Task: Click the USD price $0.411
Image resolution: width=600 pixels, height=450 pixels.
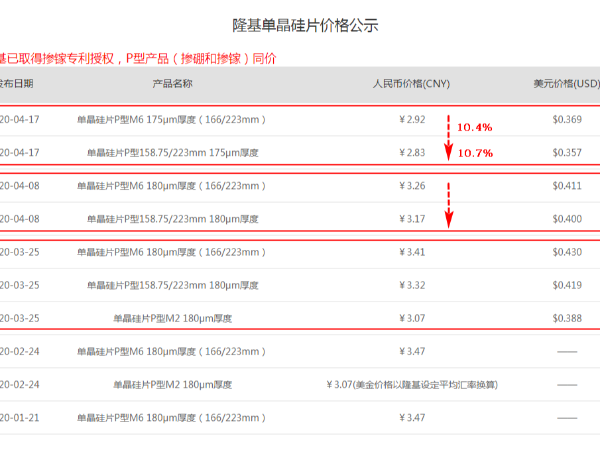Action: click(567, 186)
